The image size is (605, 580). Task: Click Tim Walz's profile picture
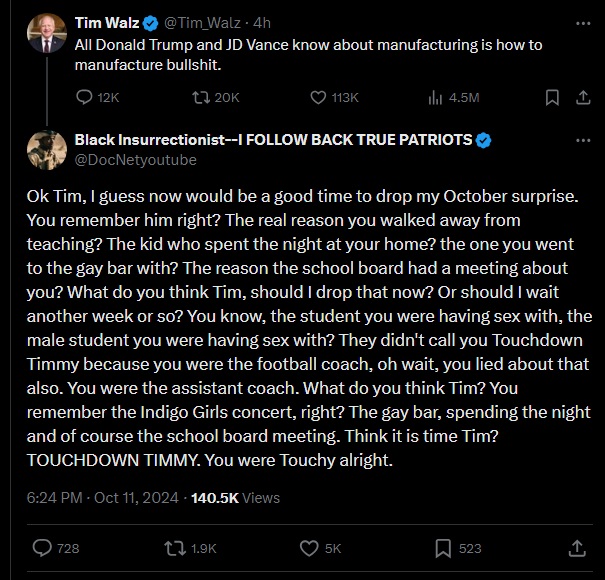pos(47,34)
